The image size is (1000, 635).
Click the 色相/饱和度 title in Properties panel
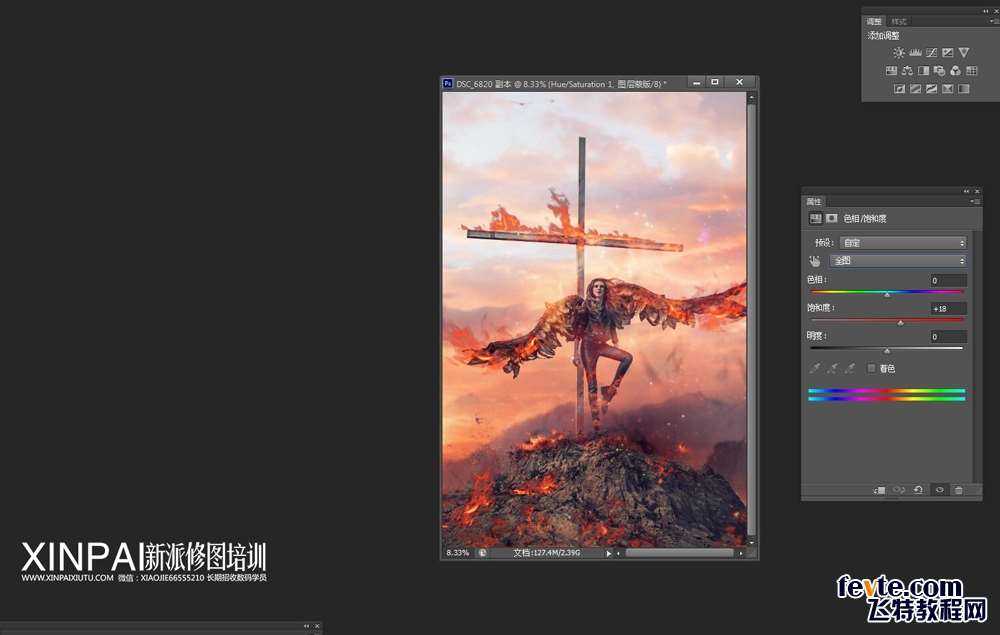click(x=865, y=219)
